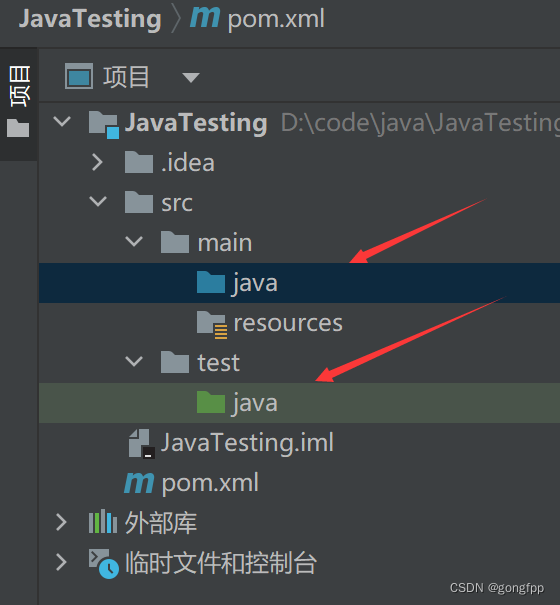The height and width of the screenshot is (605, 560).
Task: Select the src folder name
Action: (x=177, y=203)
